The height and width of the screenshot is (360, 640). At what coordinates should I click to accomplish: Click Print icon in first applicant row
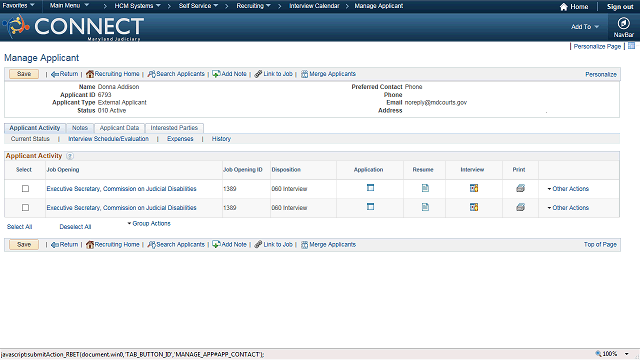click(520, 188)
